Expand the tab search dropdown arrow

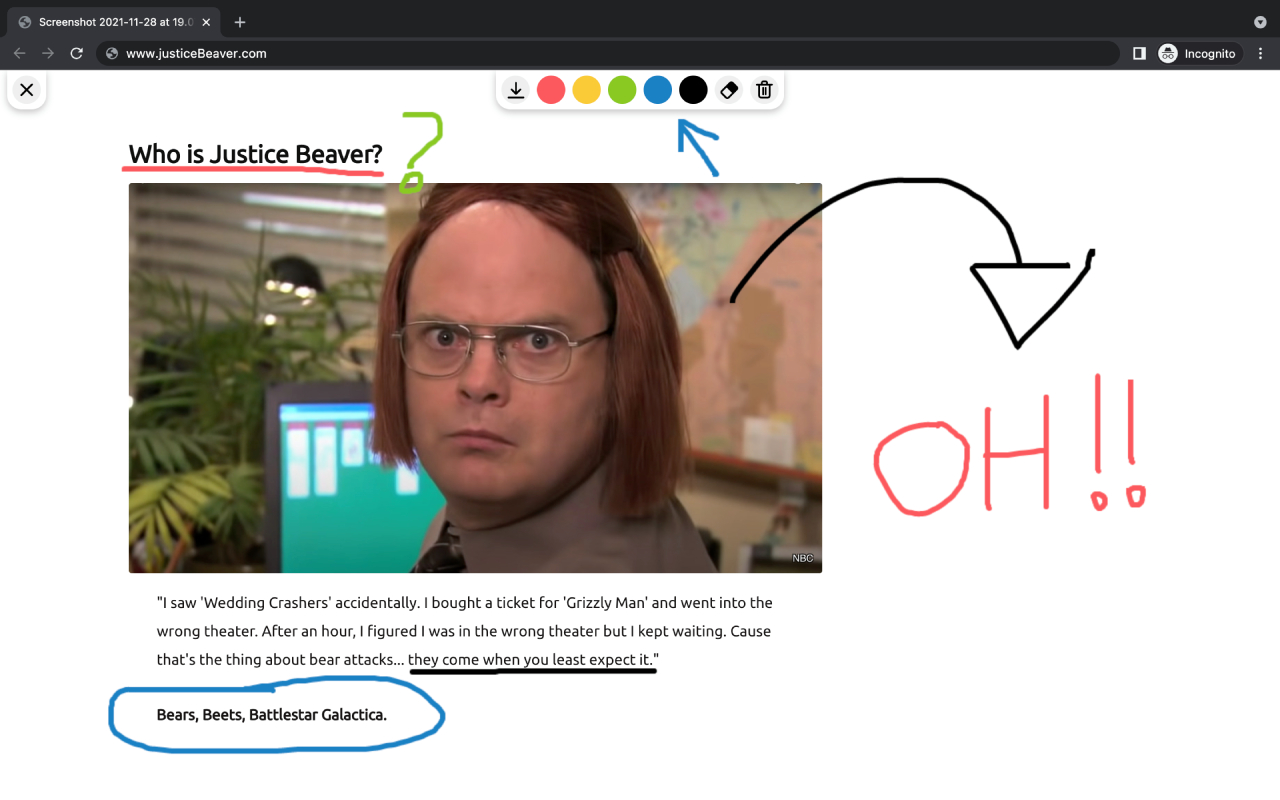(x=1260, y=22)
